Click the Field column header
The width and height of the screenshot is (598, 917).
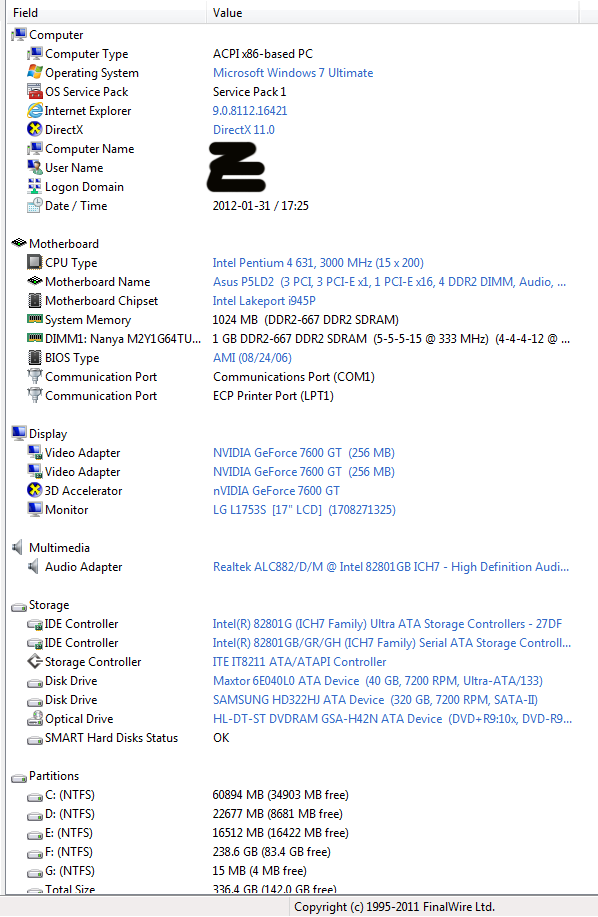[107, 12]
